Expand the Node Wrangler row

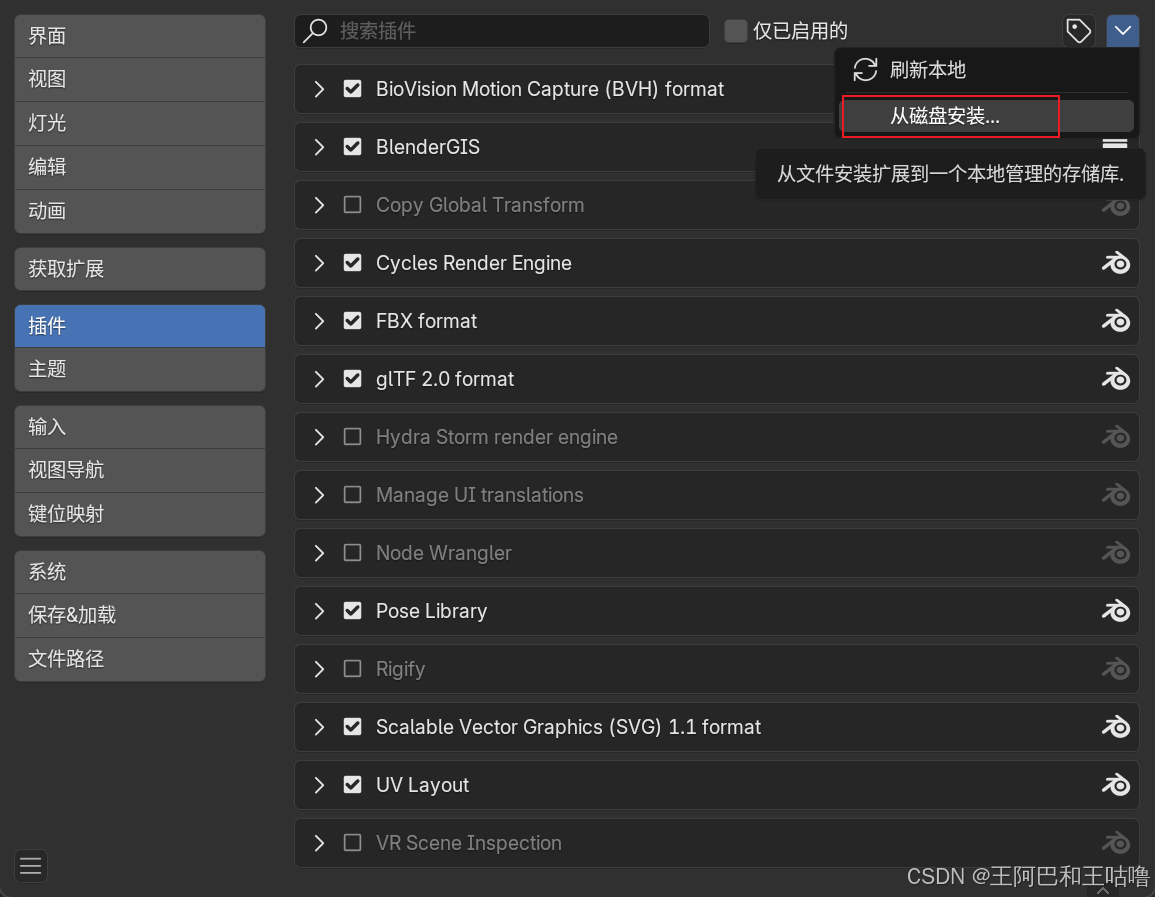(319, 553)
